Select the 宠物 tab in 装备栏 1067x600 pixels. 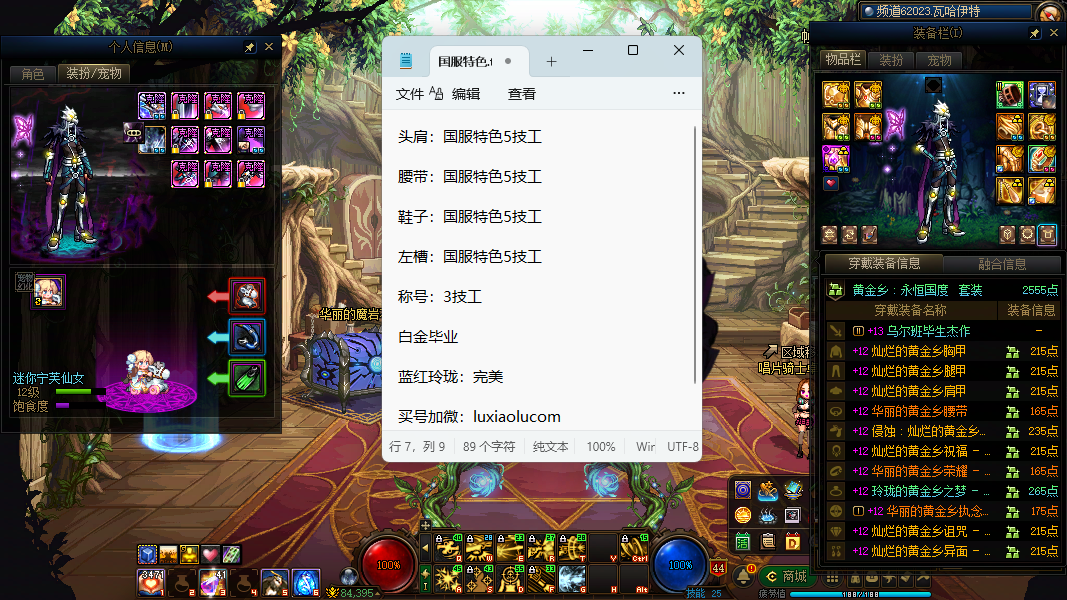click(939, 60)
